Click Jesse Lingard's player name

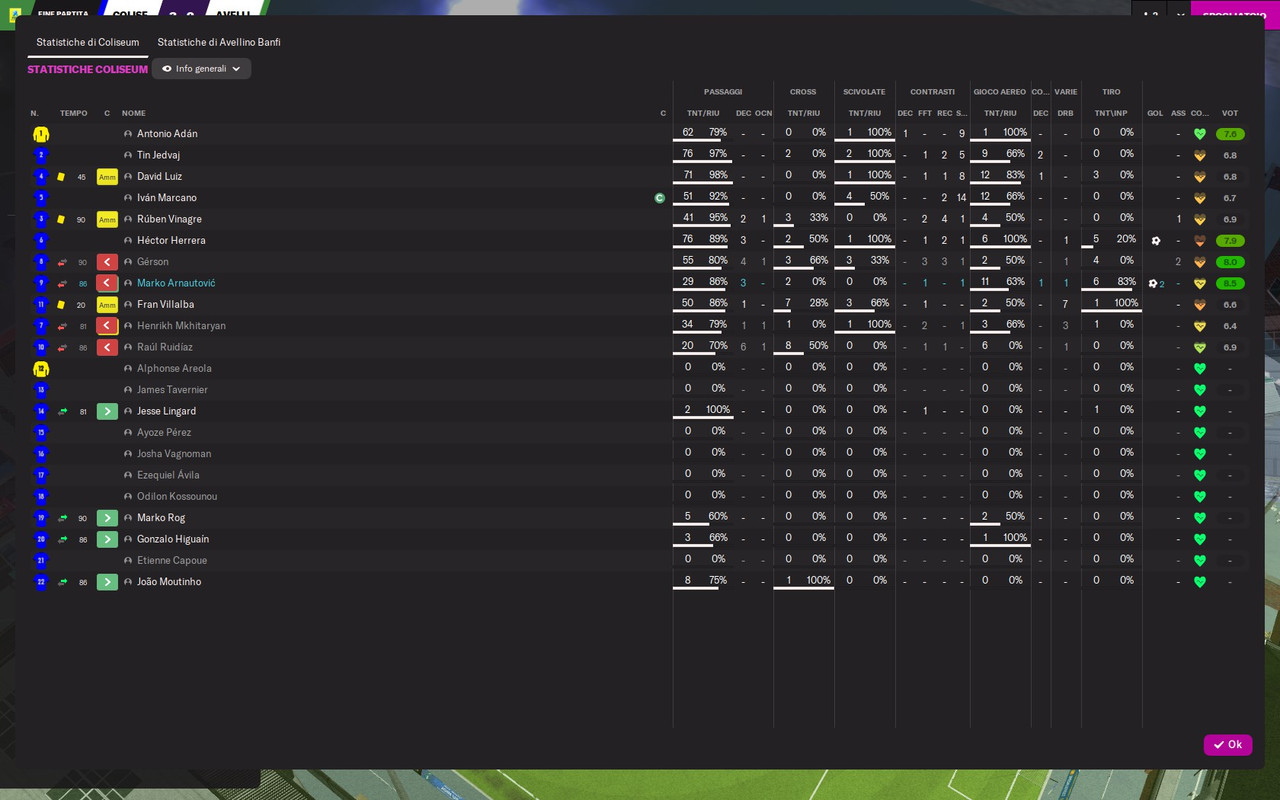click(x=166, y=411)
